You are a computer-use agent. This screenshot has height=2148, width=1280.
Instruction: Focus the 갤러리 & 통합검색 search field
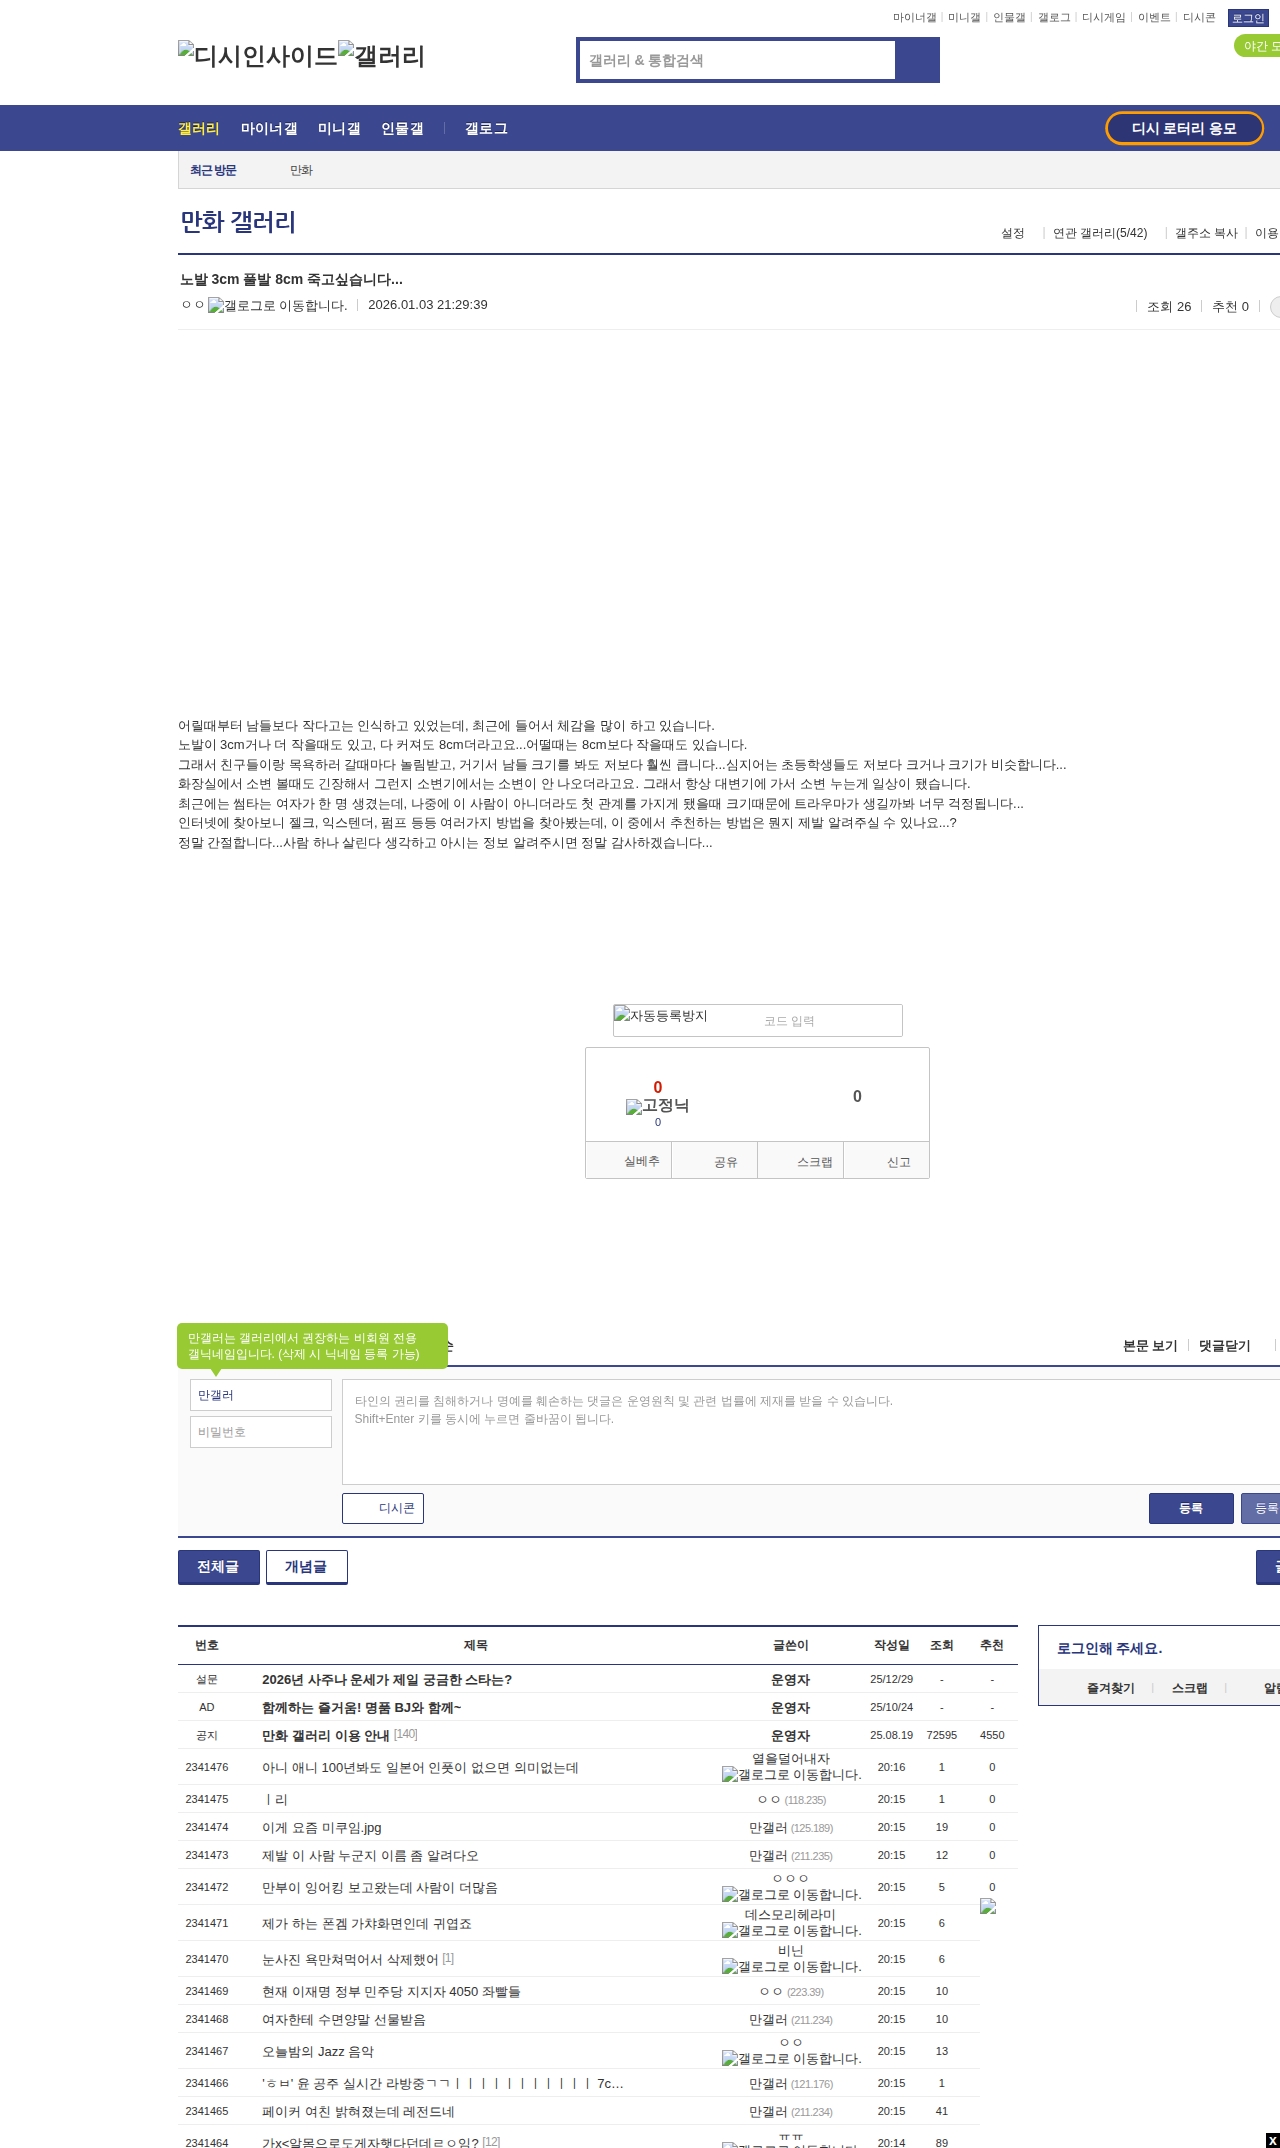[738, 60]
